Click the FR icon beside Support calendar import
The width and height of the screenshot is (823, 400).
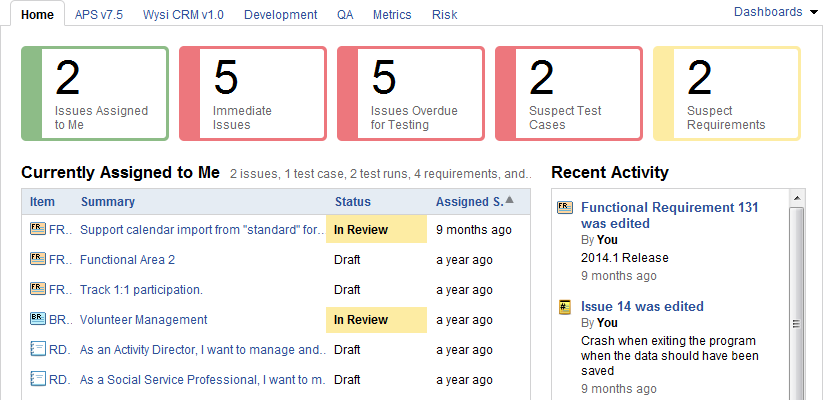tap(38, 229)
